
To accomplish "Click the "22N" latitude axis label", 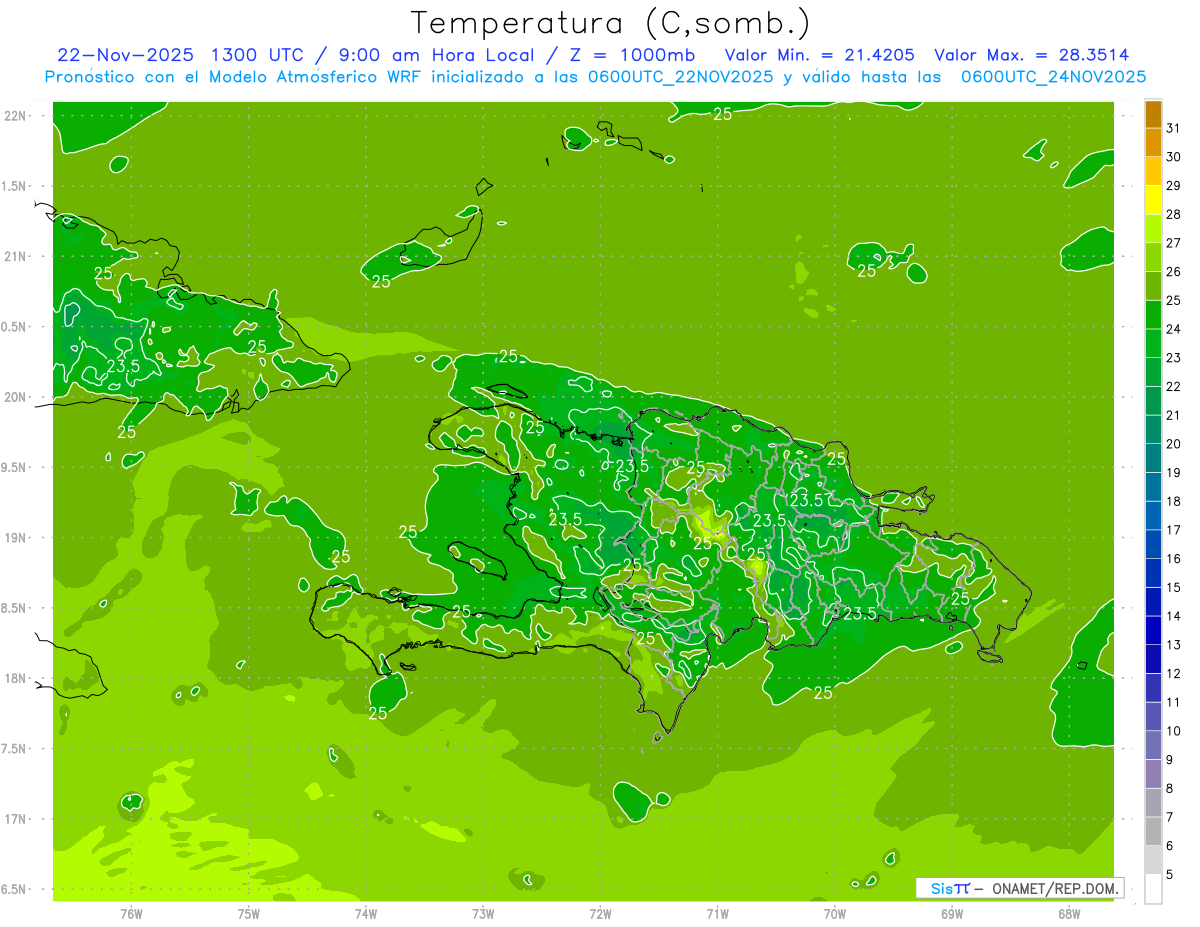I will click(x=15, y=116).
